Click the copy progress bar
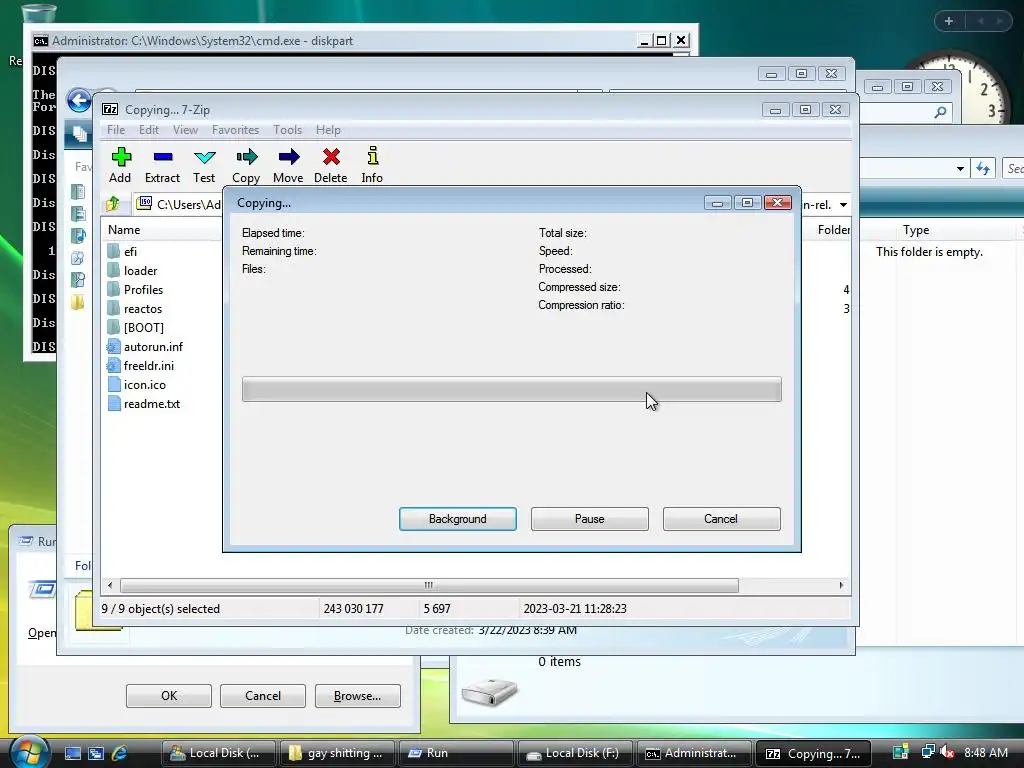Image resolution: width=1024 pixels, height=768 pixels. [512, 389]
